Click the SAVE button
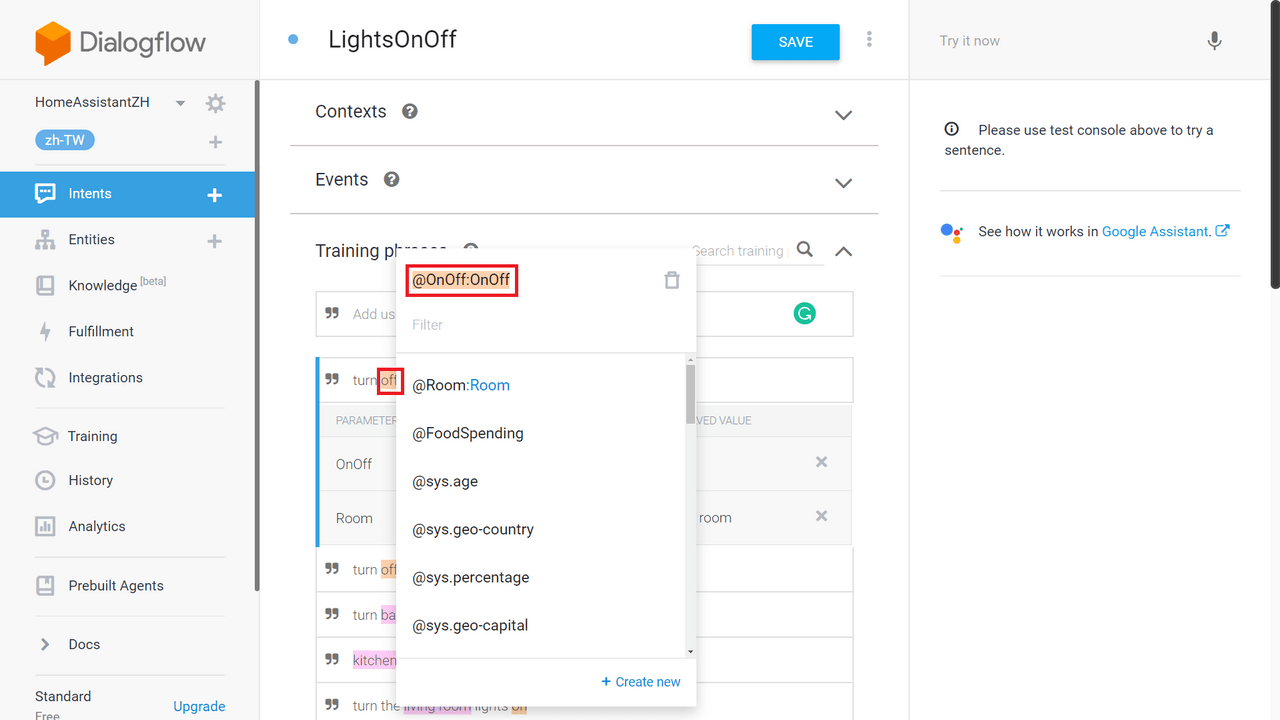The height and width of the screenshot is (720, 1280). point(795,42)
